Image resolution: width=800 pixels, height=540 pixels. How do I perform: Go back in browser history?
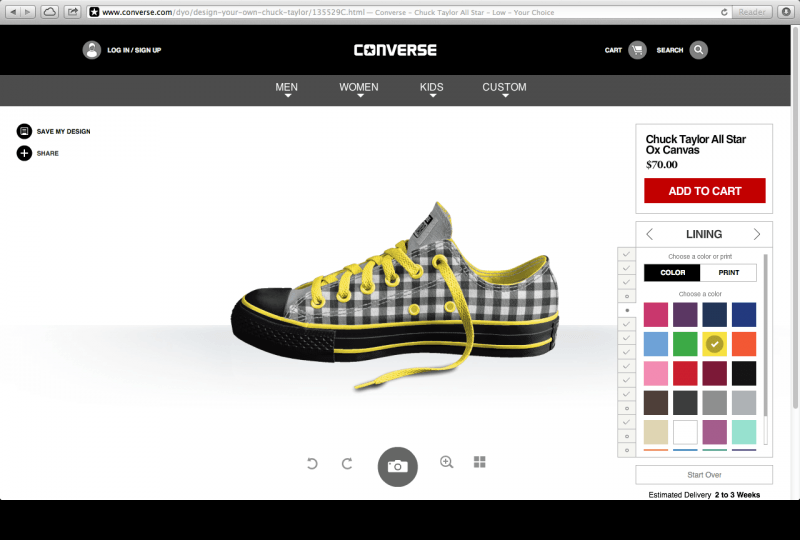(13, 12)
